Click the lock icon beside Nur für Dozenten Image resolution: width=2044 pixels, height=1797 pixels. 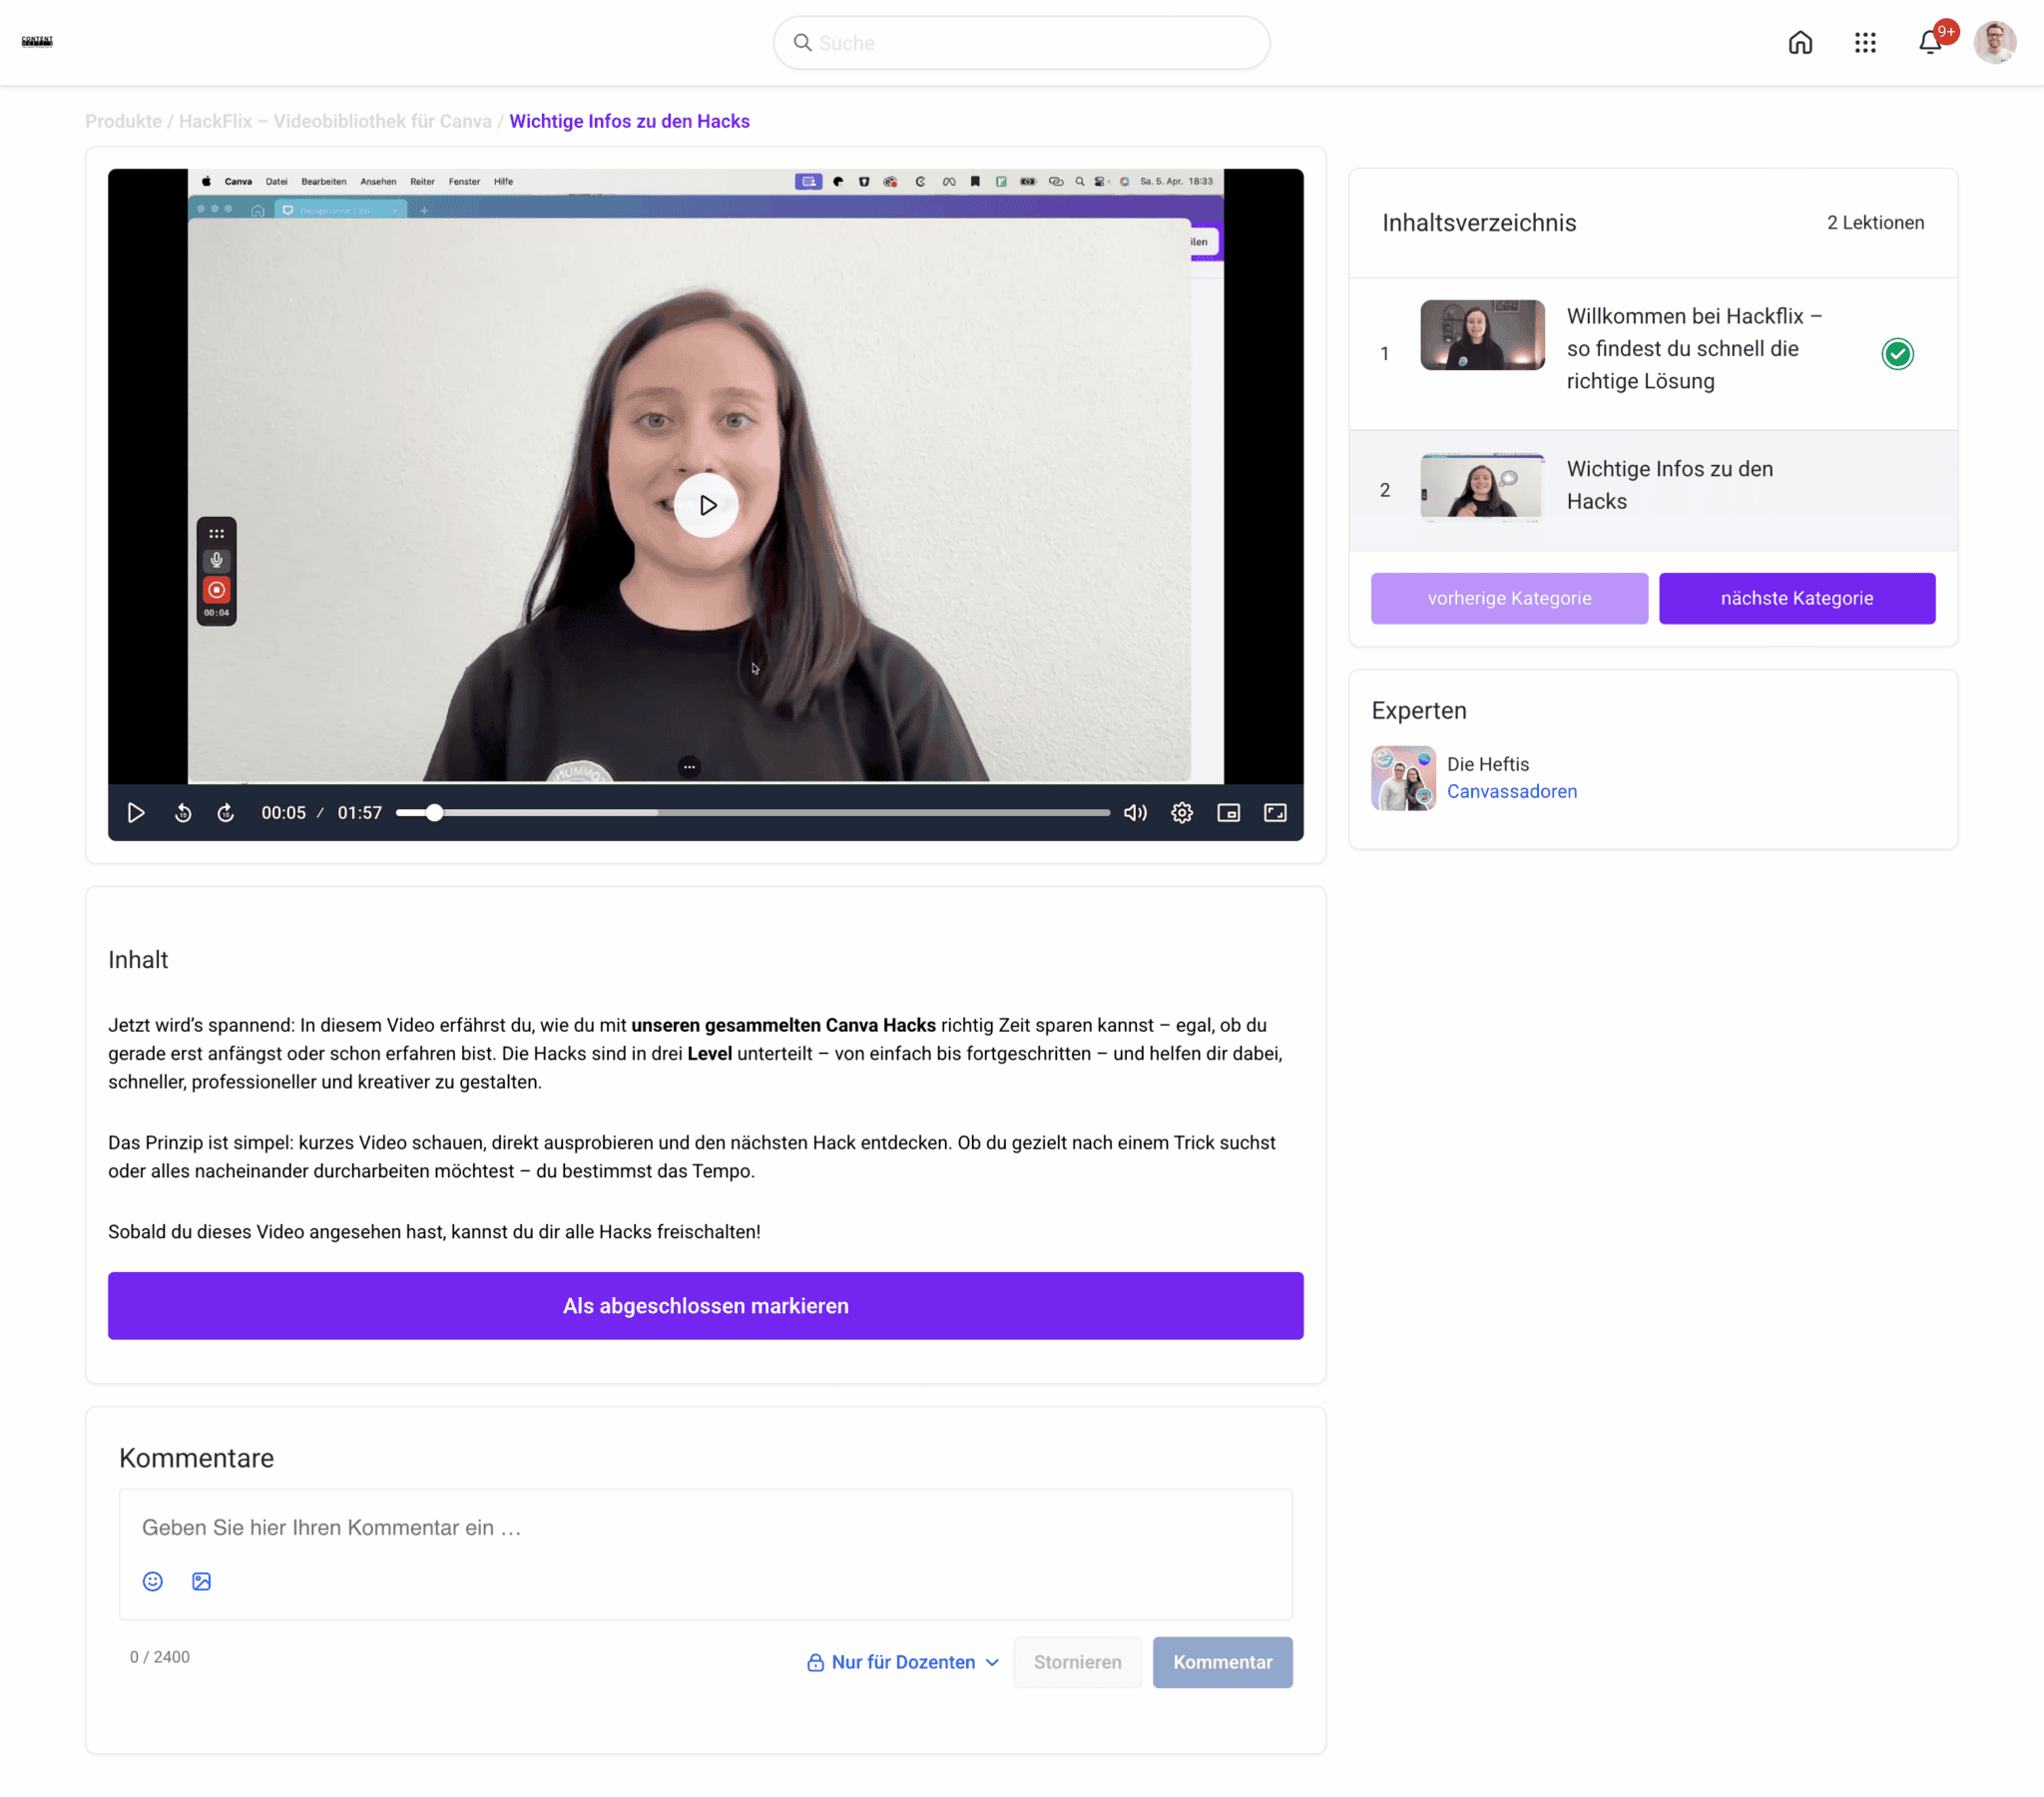pos(815,1662)
